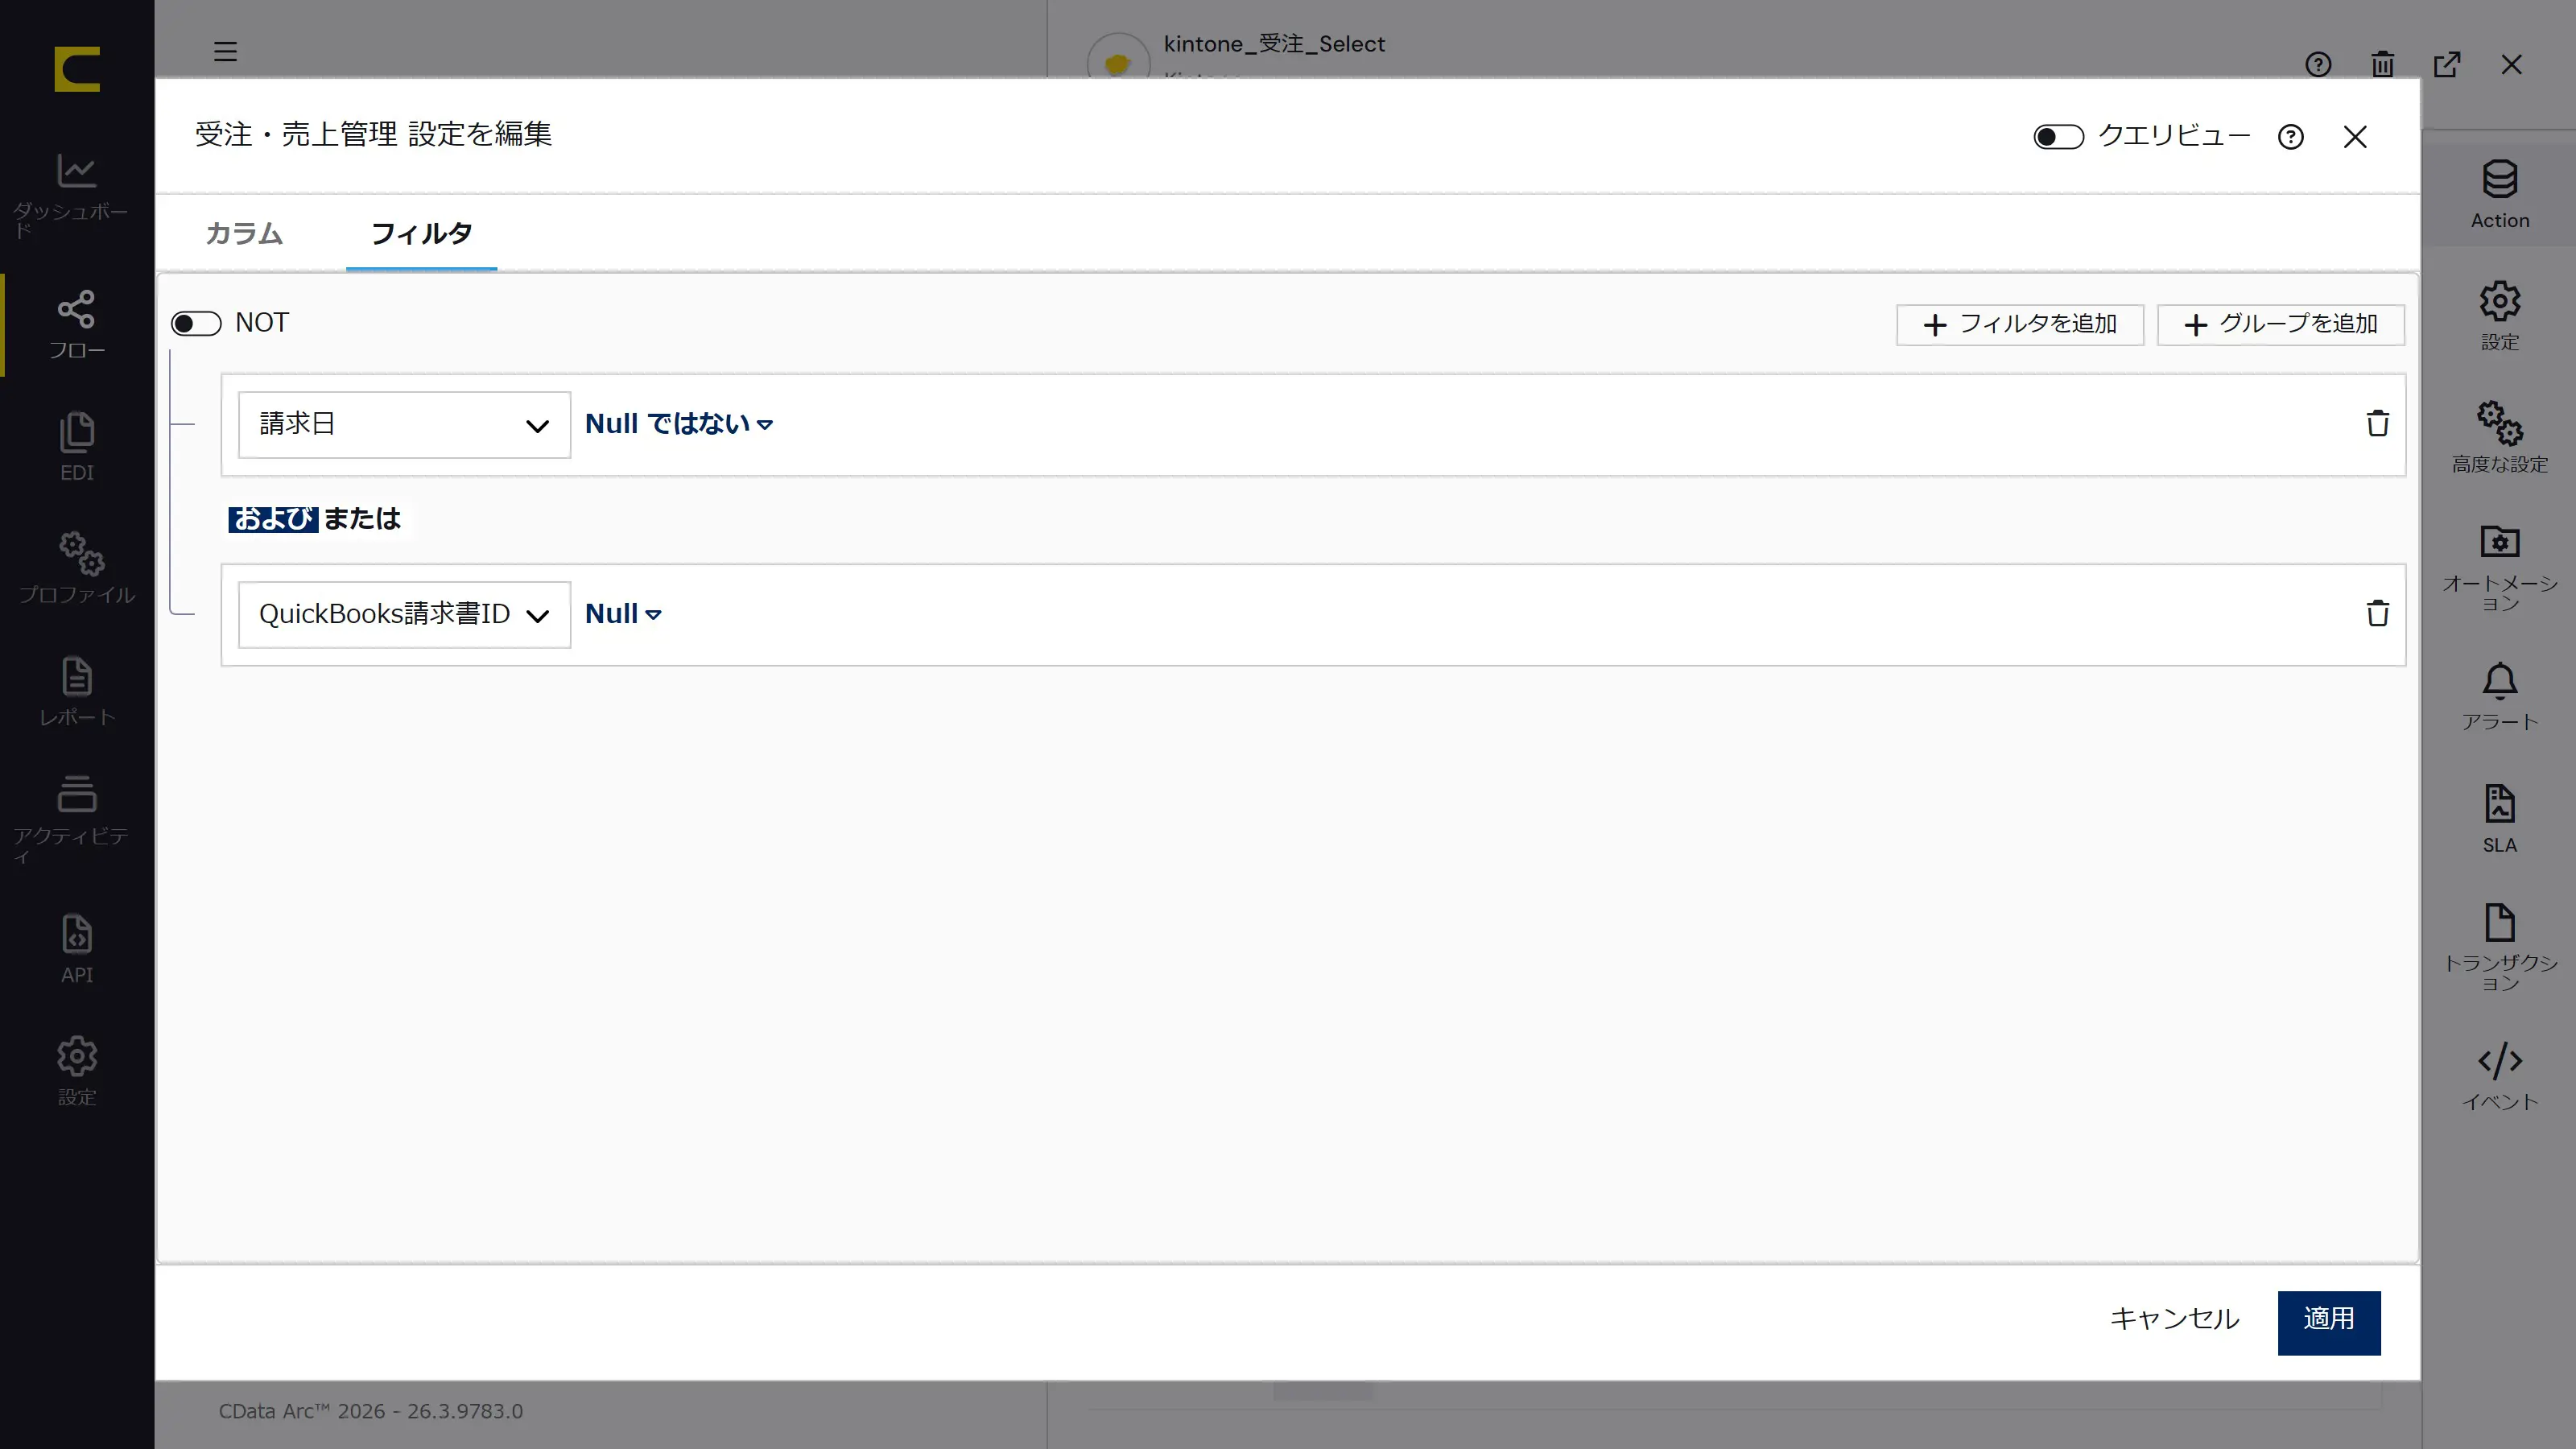
Task: Close the 設定を編集 dialog
Action: pyautogui.click(x=2355, y=137)
